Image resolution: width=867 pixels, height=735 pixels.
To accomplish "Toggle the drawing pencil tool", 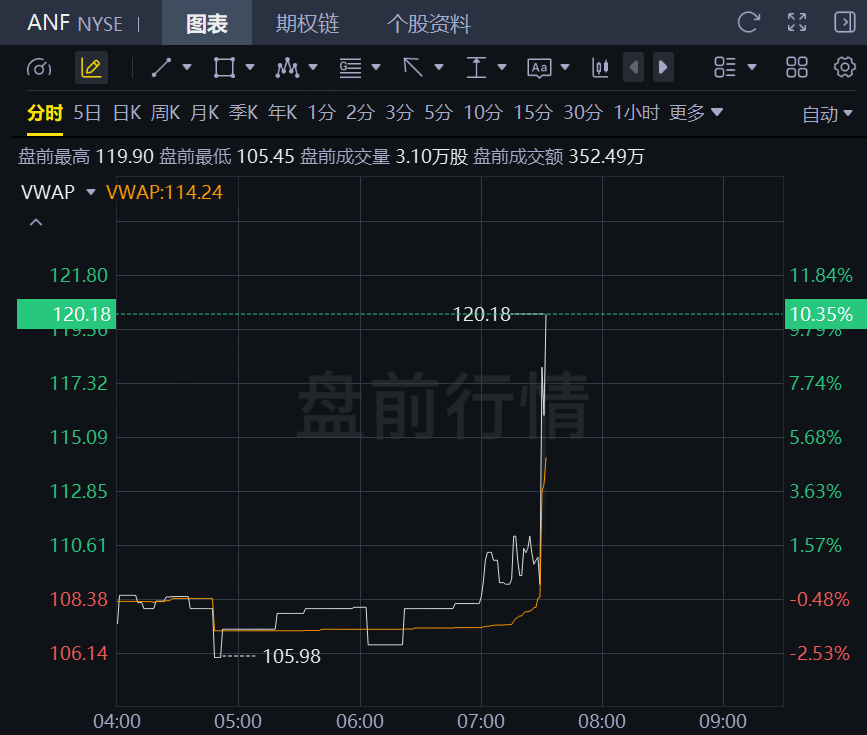I will (91, 67).
